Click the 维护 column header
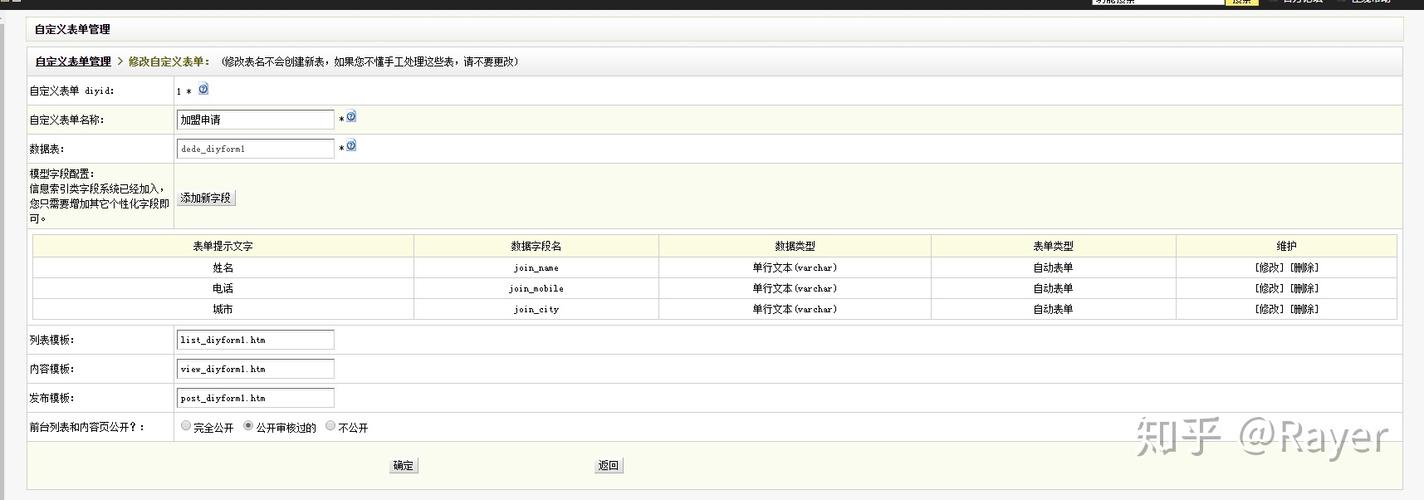Image resolution: width=1424 pixels, height=500 pixels. [1286, 246]
